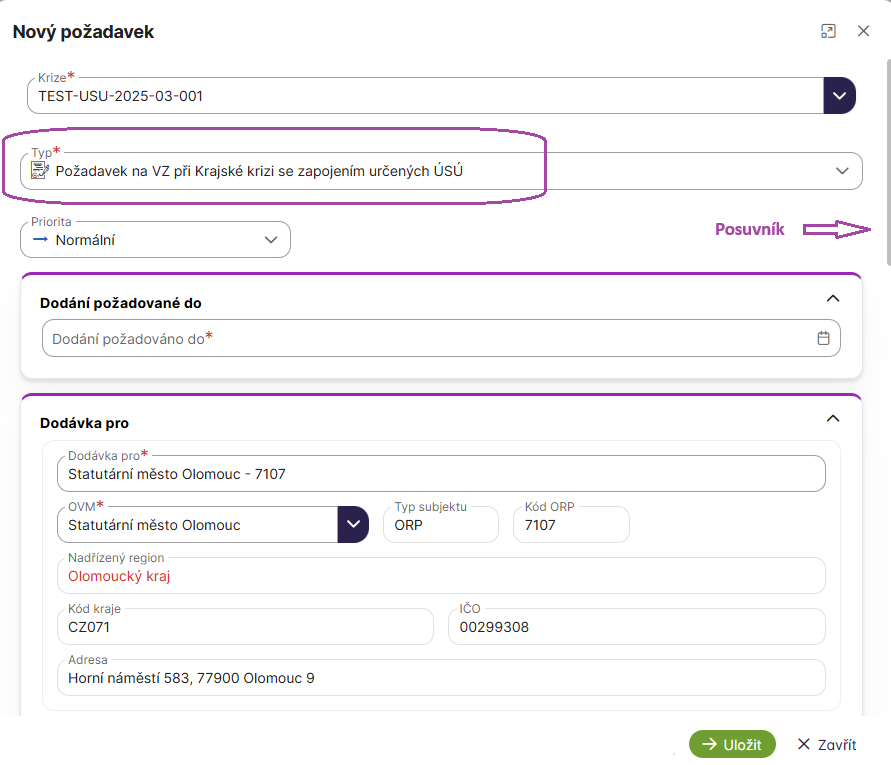Open the OVM dropdown arrow

[353, 524]
